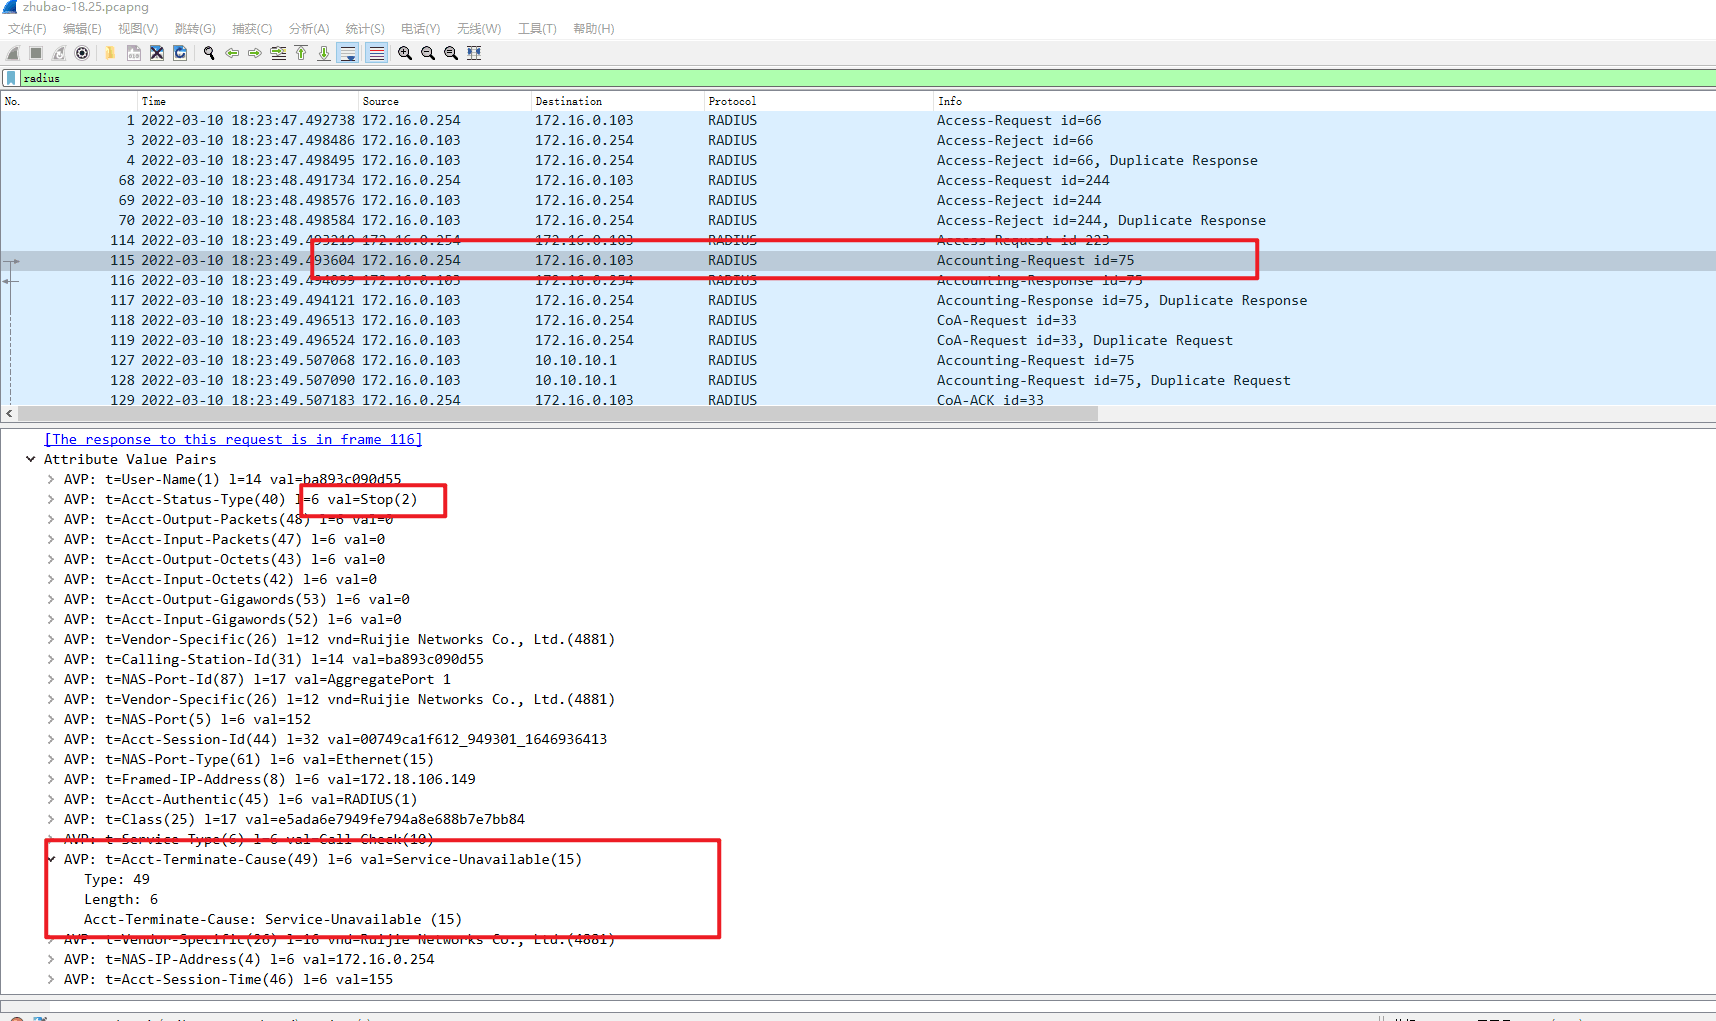
Task: Jump to the first packet icon
Action: tap(301, 53)
